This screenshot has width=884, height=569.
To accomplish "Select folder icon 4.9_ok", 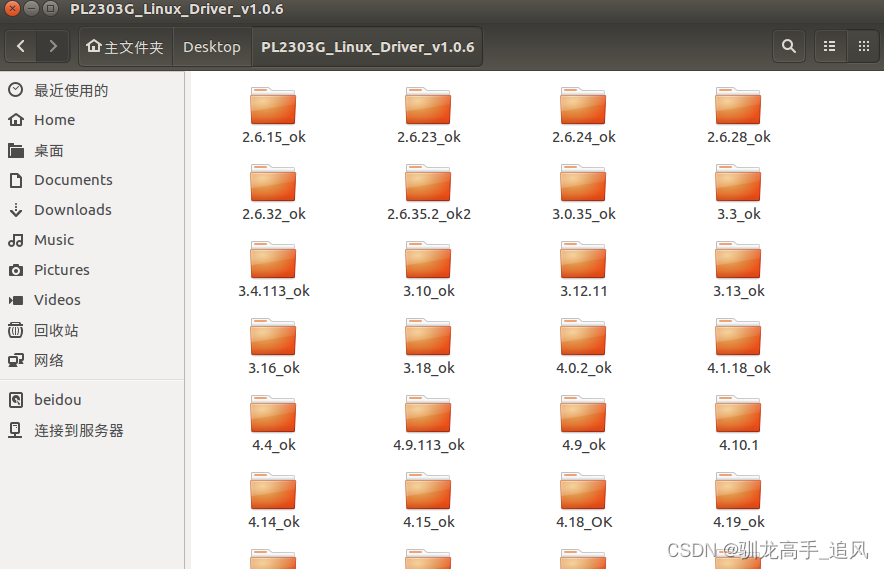I will (583, 414).
